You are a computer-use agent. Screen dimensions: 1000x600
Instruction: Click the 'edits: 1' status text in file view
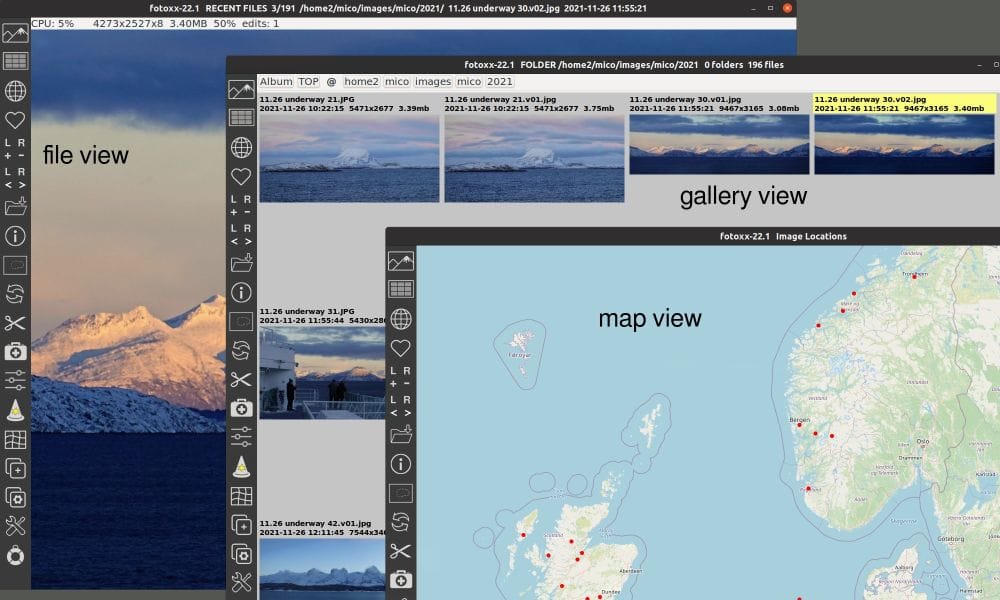(260, 24)
